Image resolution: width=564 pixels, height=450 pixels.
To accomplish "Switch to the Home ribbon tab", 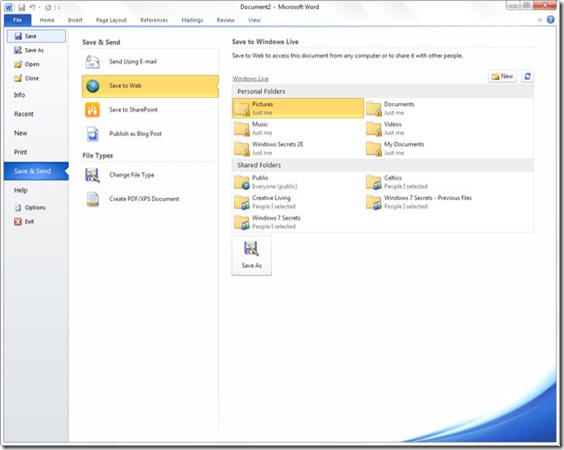I will 47,20.
